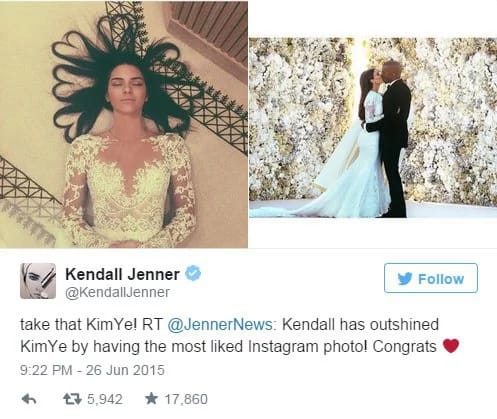The width and height of the screenshot is (497, 419).
Task: Follow Kendall Jenner
Action: coord(431,278)
